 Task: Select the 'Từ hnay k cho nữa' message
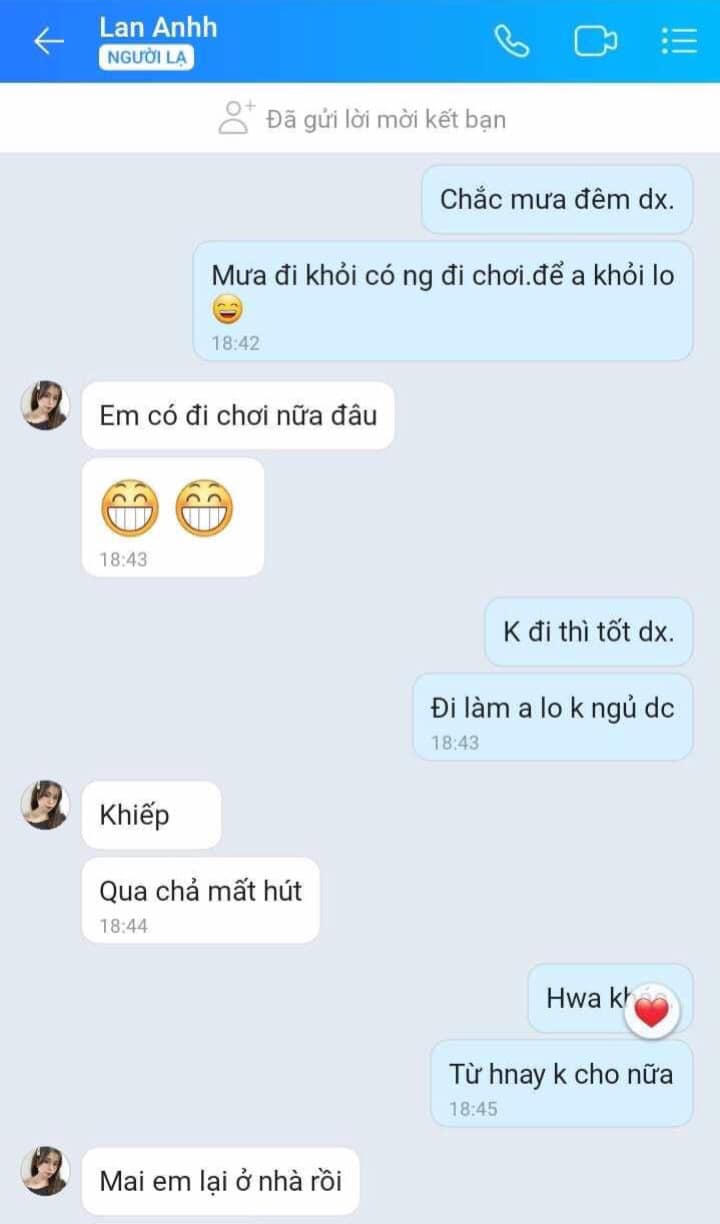point(561,1081)
